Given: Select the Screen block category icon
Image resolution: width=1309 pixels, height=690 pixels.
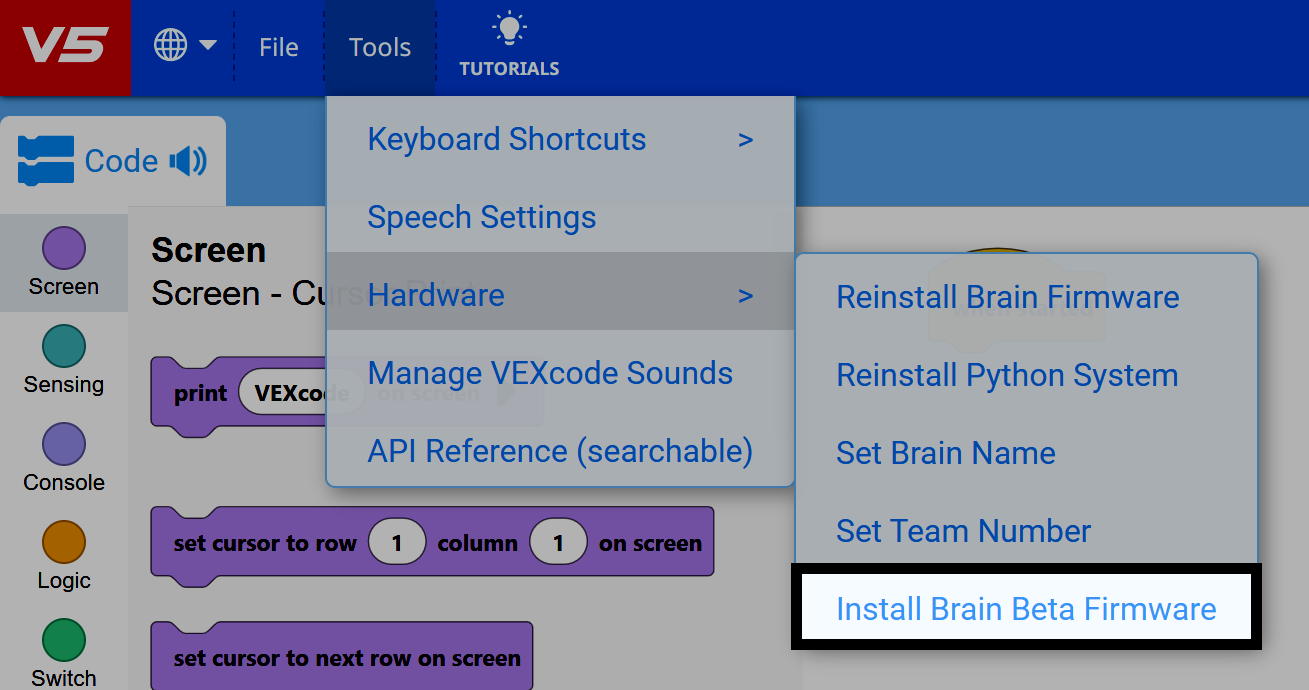Looking at the screenshot, I should click(64, 249).
